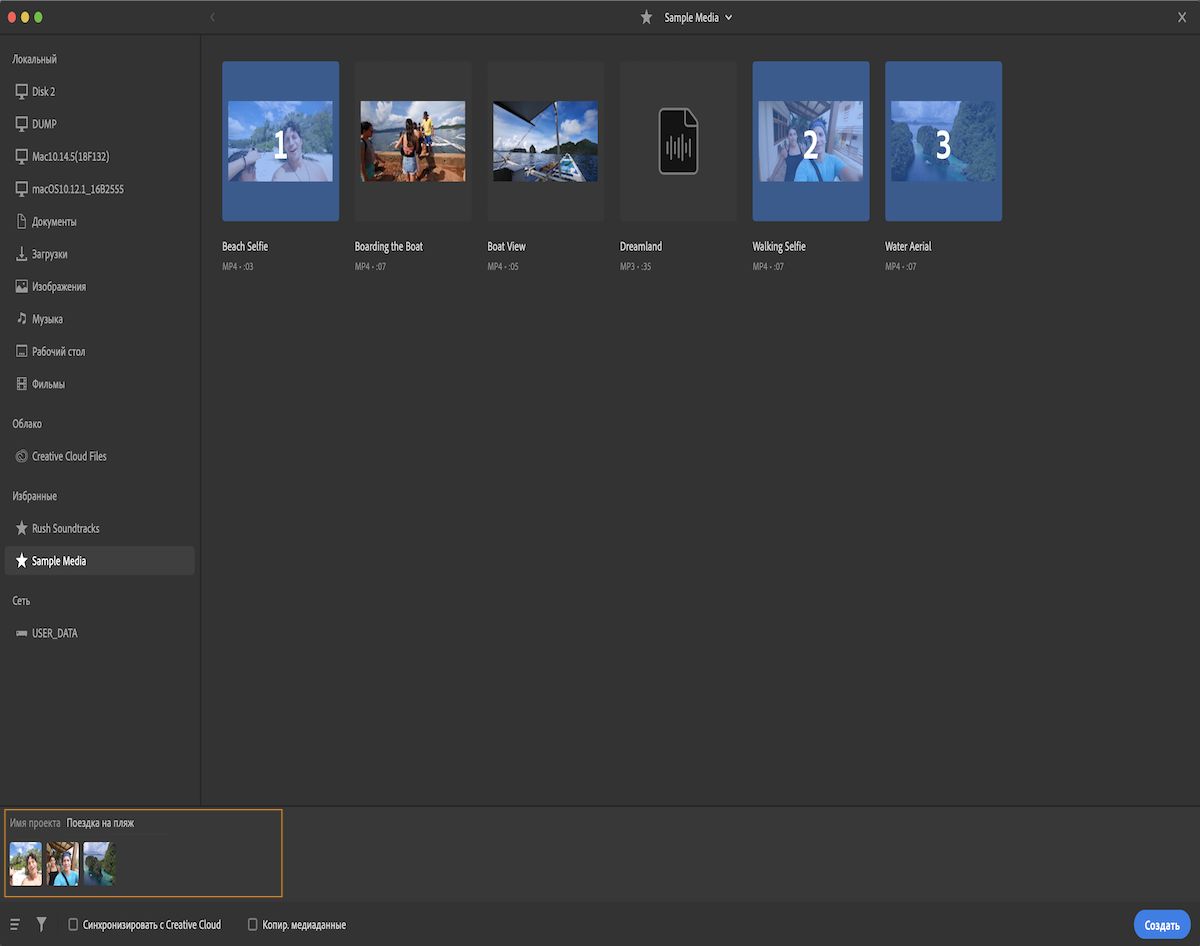This screenshot has width=1200, height=946.
Task: Deselect the Water Aerial clip thumbnail
Action: pyautogui.click(x=943, y=141)
